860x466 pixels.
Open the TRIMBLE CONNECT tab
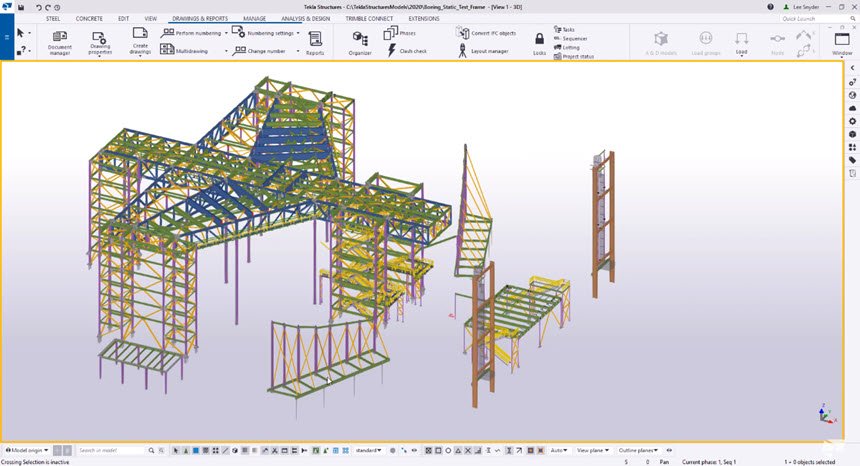click(x=369, y=19)
